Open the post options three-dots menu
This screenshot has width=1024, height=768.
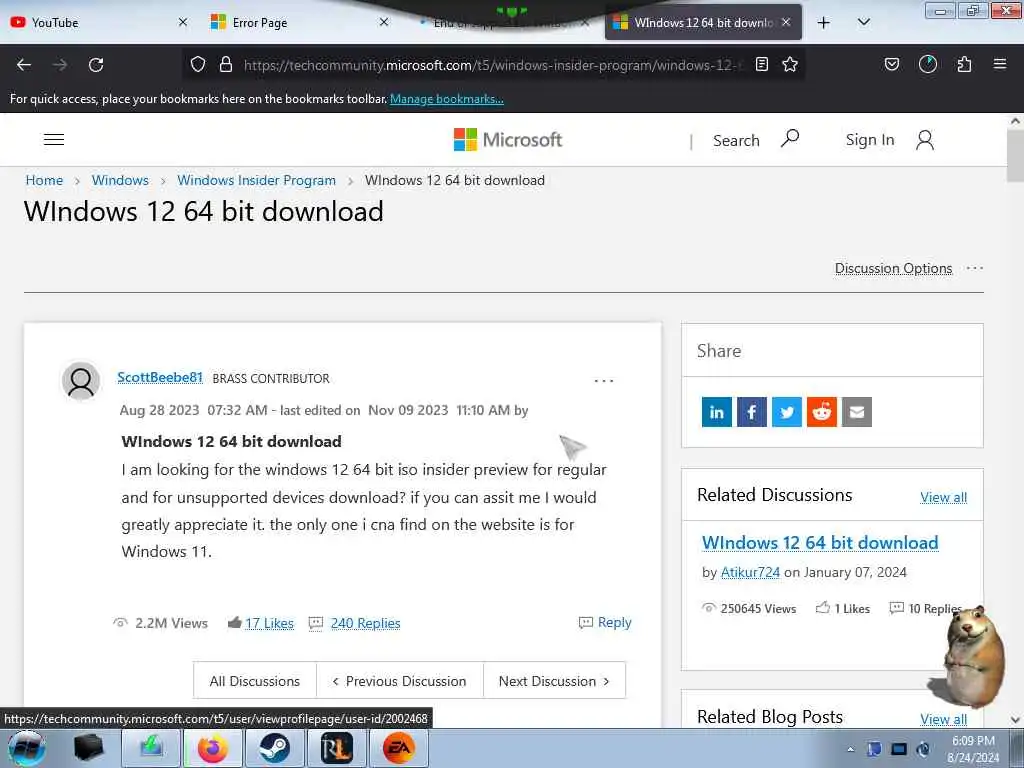603,381
